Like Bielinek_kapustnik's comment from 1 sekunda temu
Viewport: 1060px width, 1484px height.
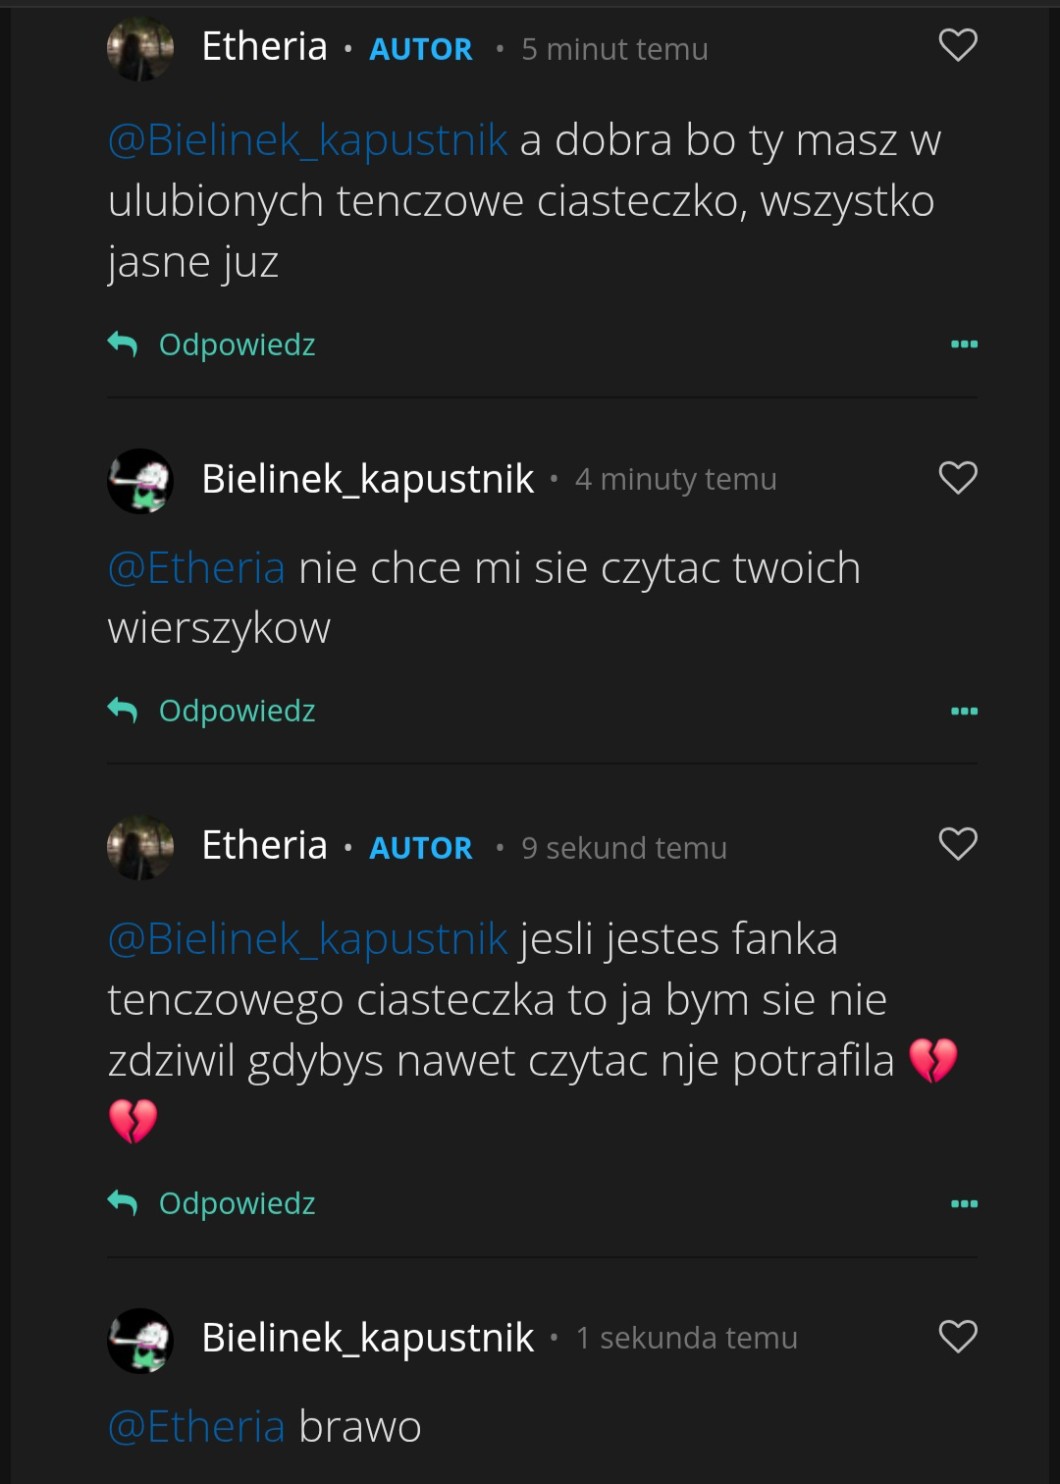click(x=957, y=1336)
